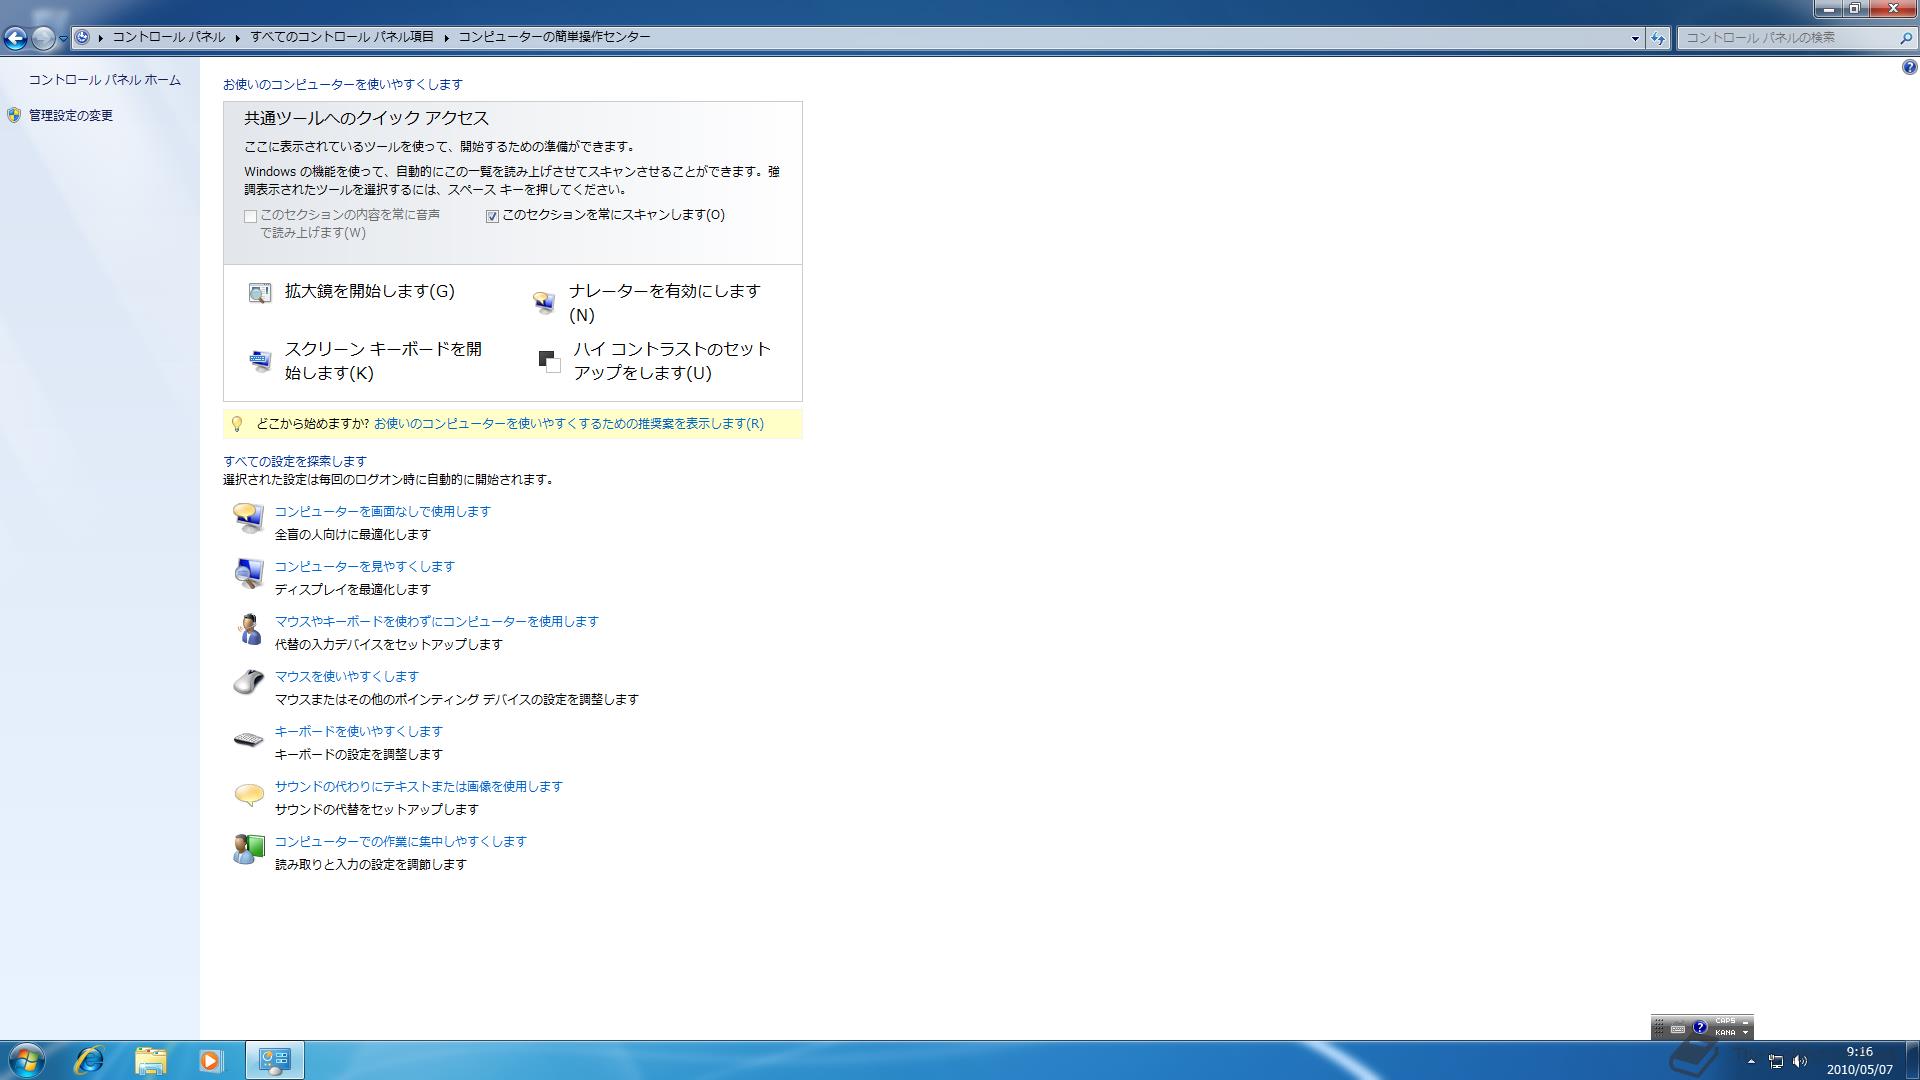1920x1080 pixels.
Task: Click the volume speaker tray icon
Action: [1800, 1061]
